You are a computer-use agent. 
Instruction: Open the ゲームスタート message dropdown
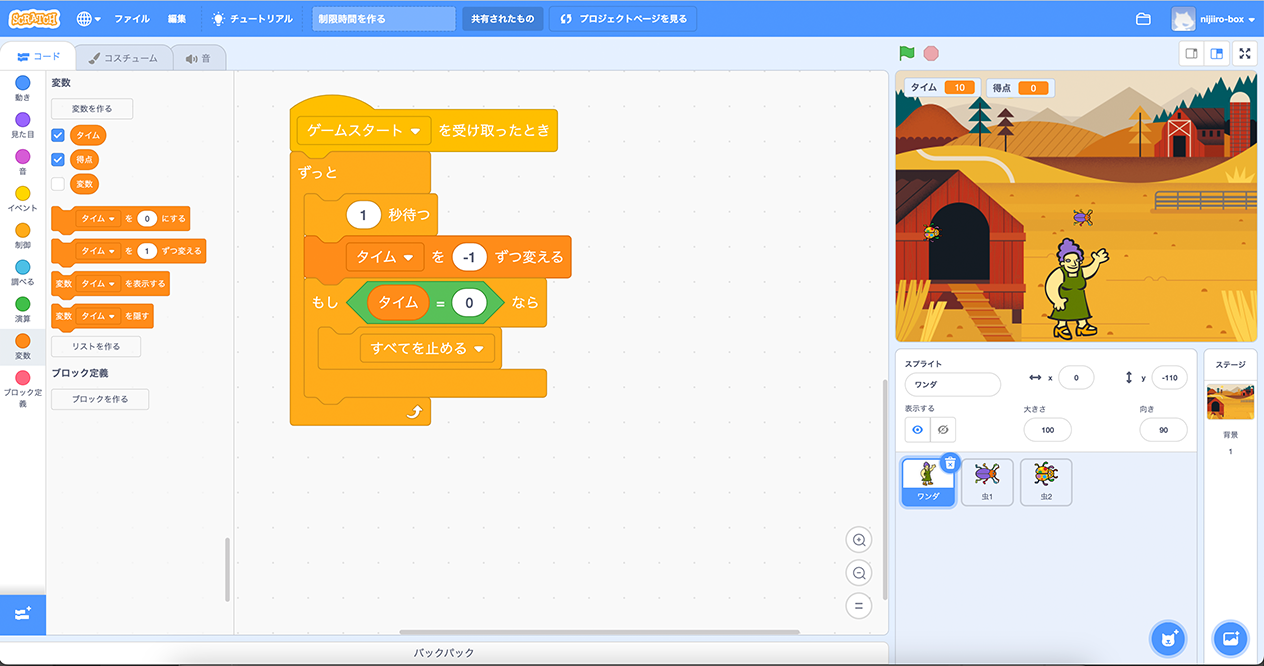[x=415, y=131]
